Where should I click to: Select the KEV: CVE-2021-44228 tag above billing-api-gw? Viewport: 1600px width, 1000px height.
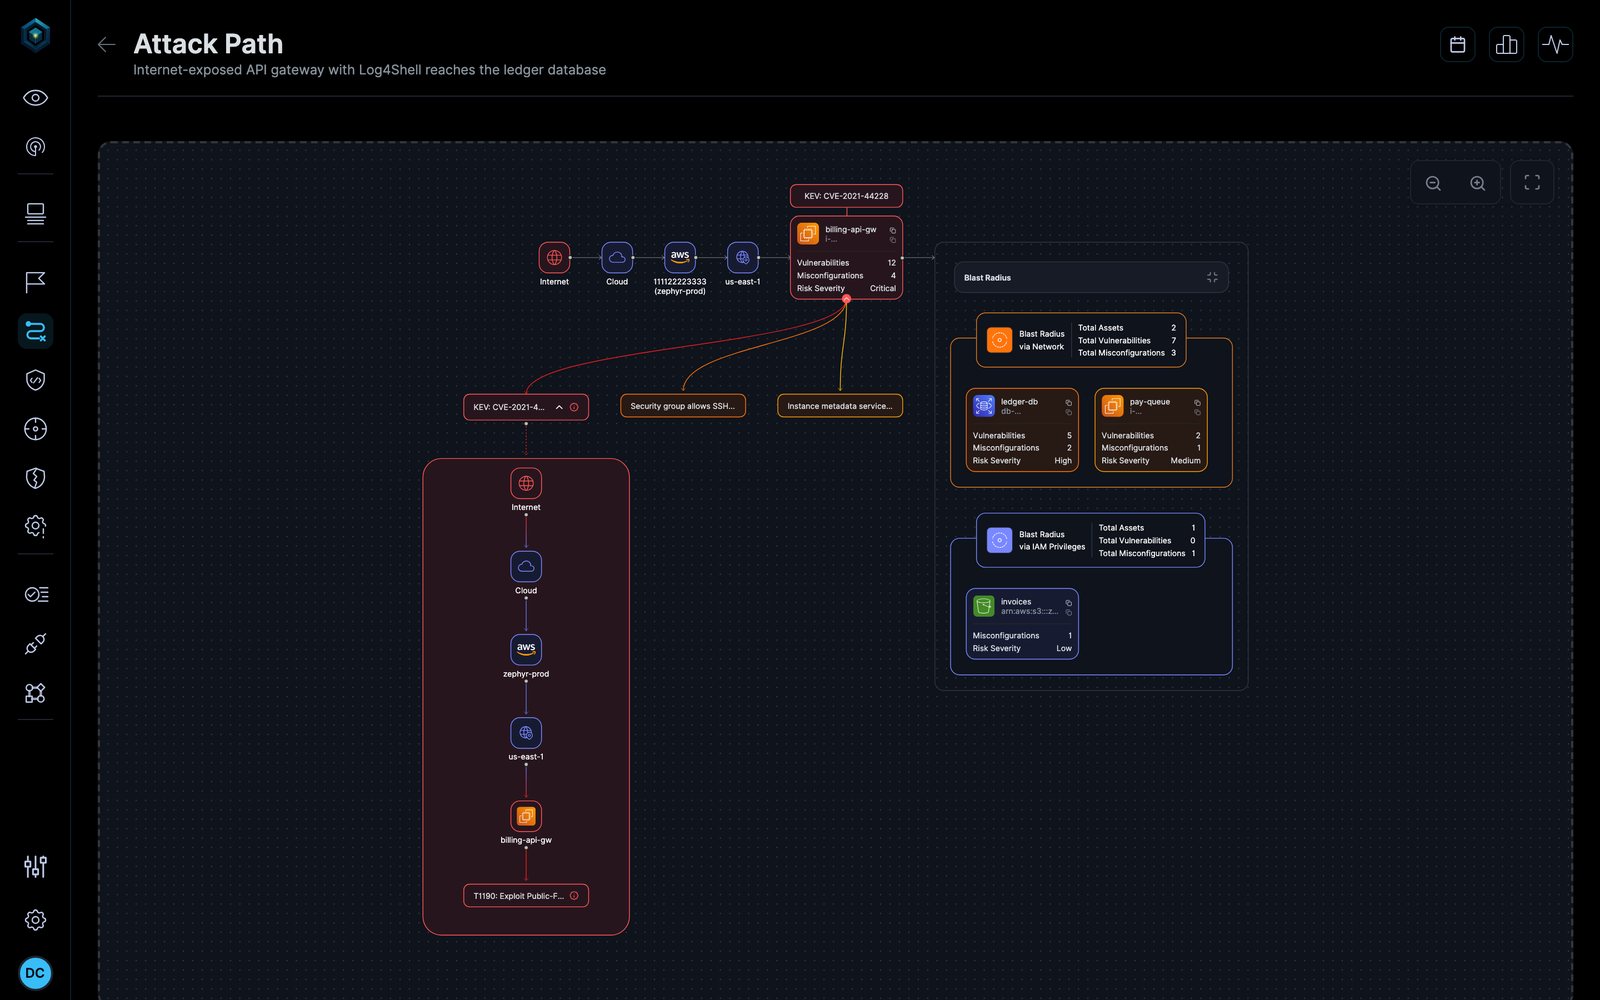[846, 196]
